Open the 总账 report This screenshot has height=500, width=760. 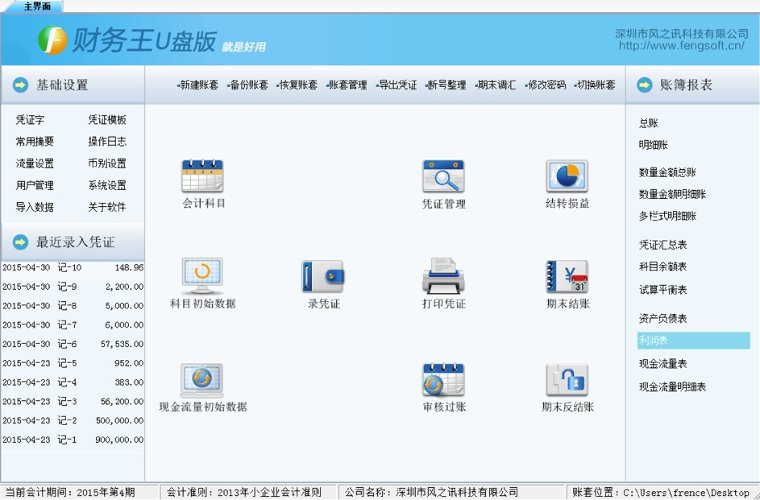[649, 123]
